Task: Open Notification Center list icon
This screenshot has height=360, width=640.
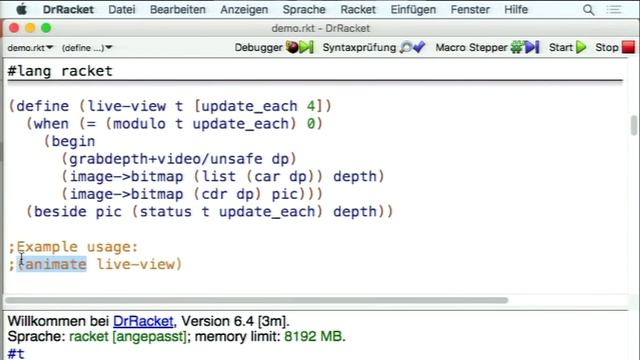Action: click(x=613, y=9)
